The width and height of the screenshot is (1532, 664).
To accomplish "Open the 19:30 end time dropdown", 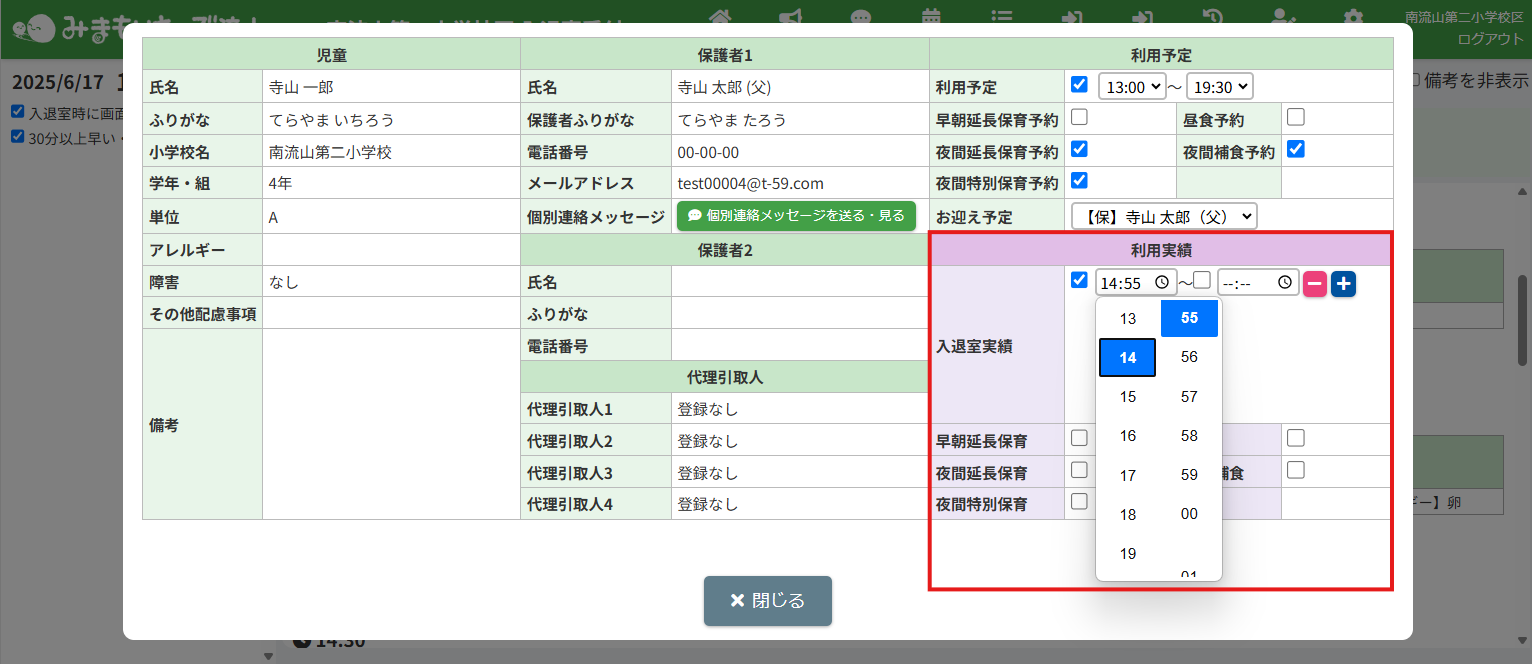I will (x=1219, y=86).
